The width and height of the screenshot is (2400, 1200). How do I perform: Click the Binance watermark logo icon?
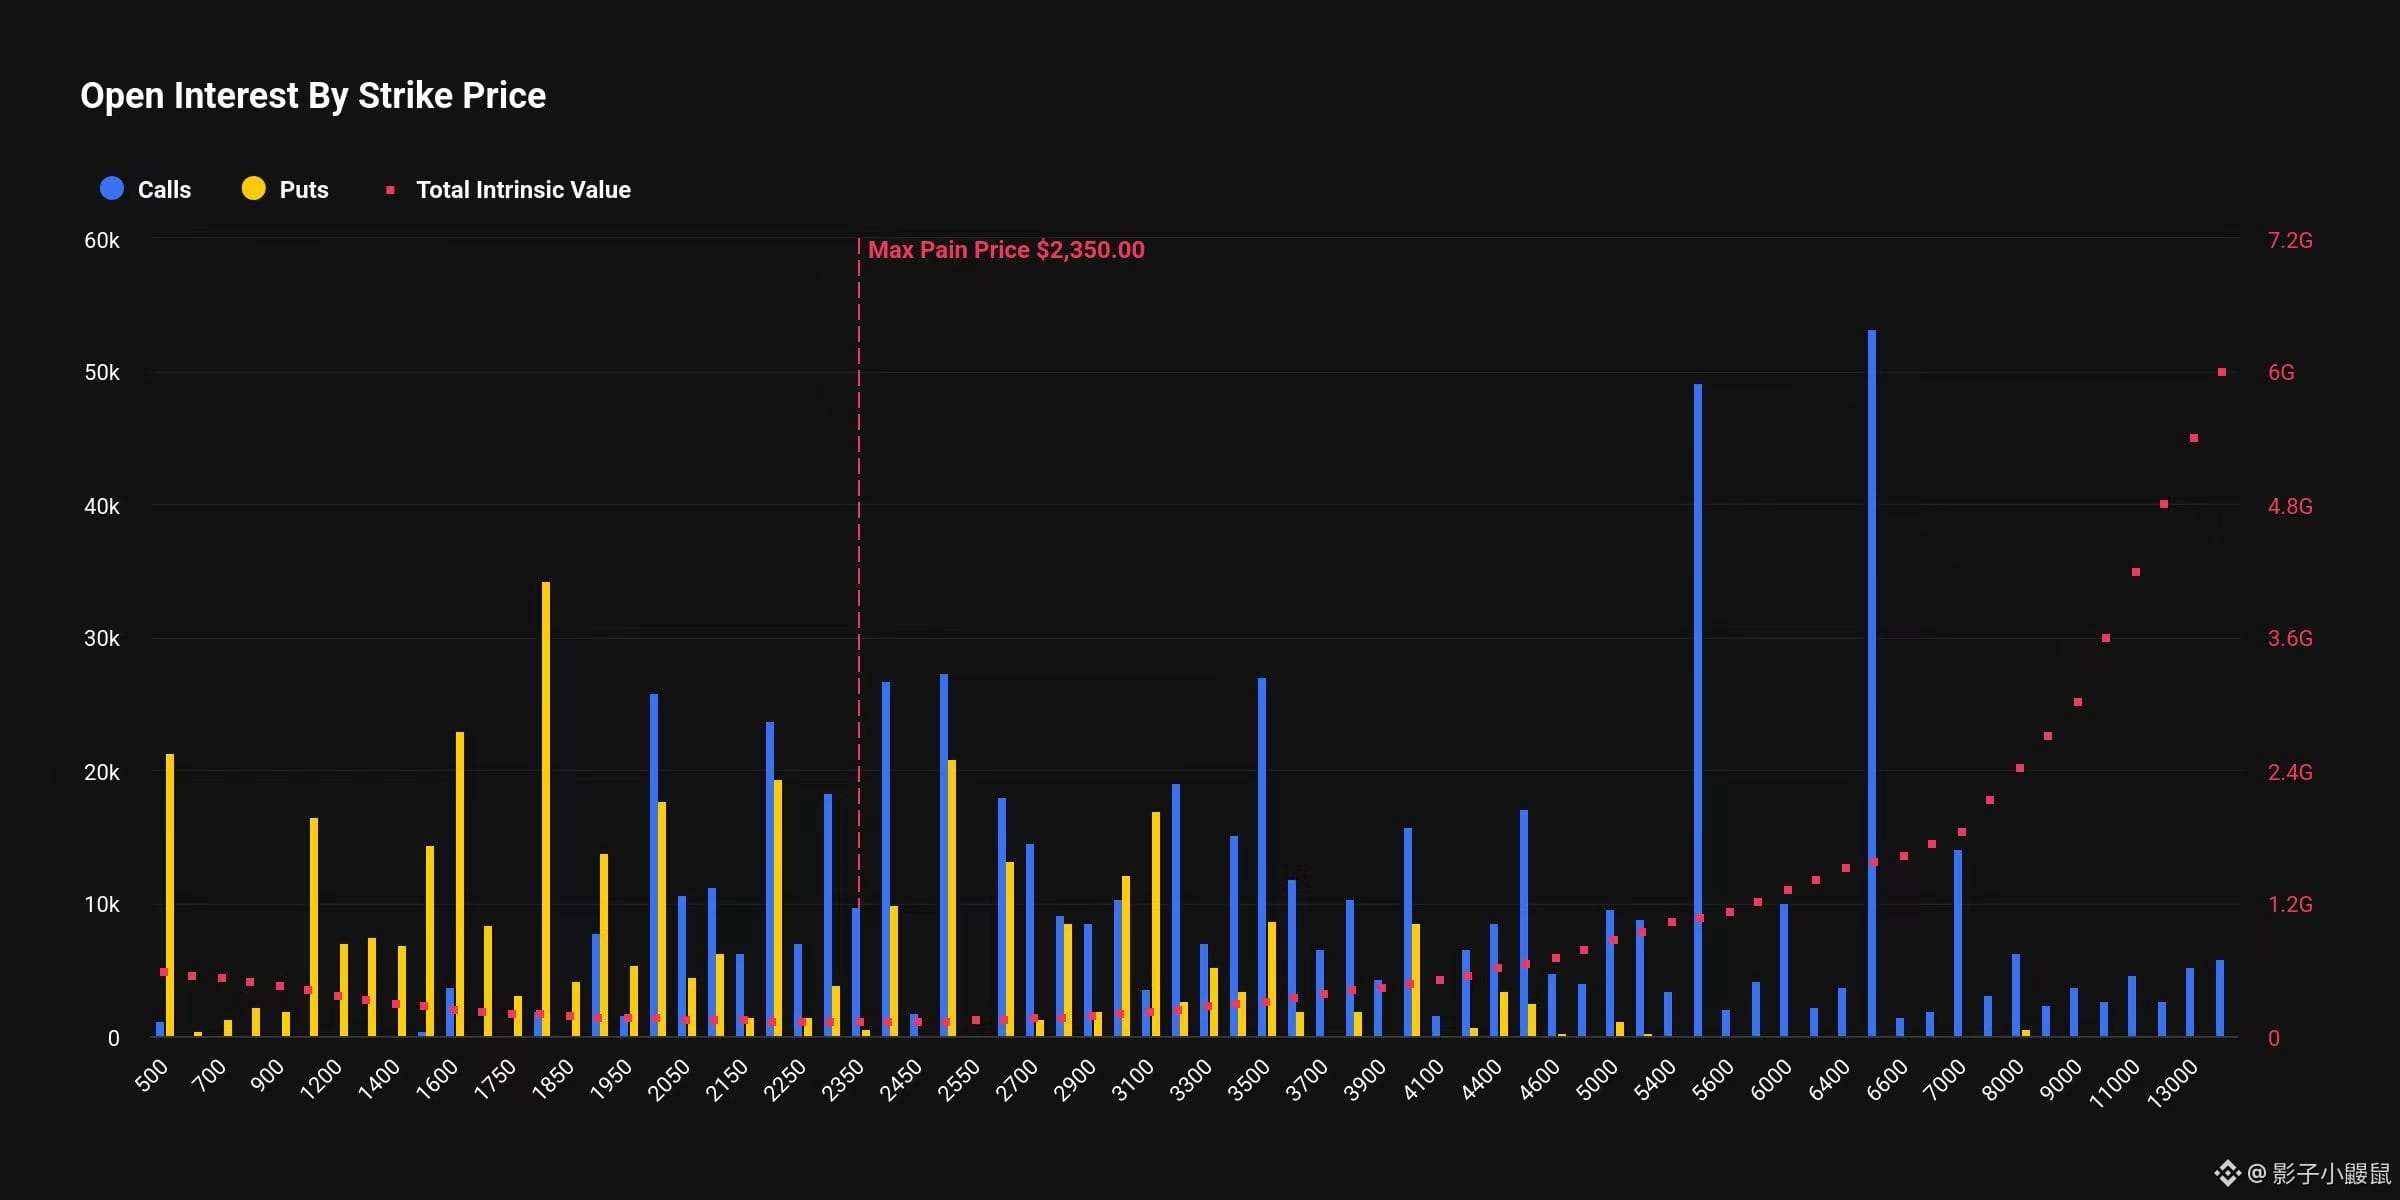point(2227,1172)
